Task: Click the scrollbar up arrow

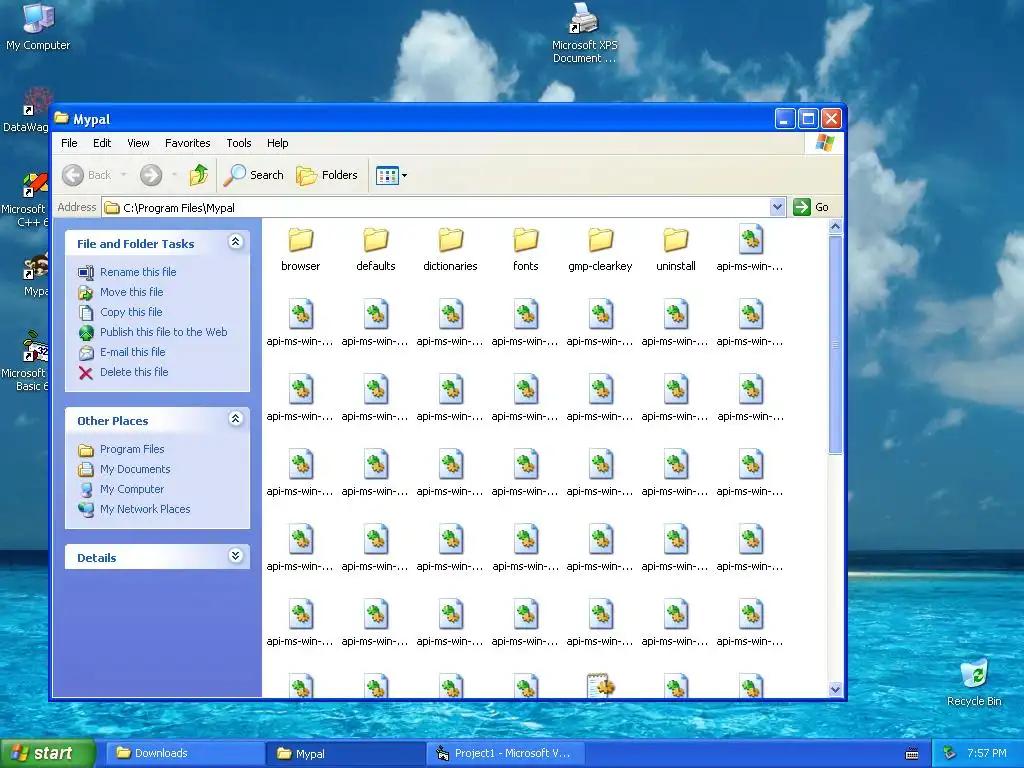Action: point(835,227)
